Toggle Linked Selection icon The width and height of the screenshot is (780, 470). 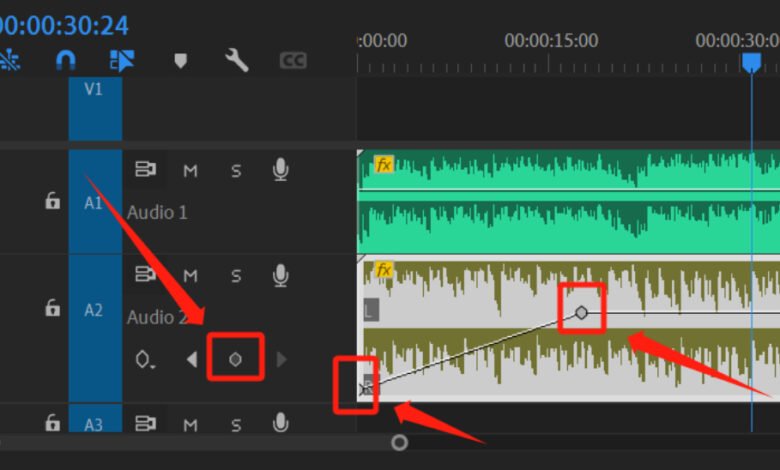tap(121, 60)
